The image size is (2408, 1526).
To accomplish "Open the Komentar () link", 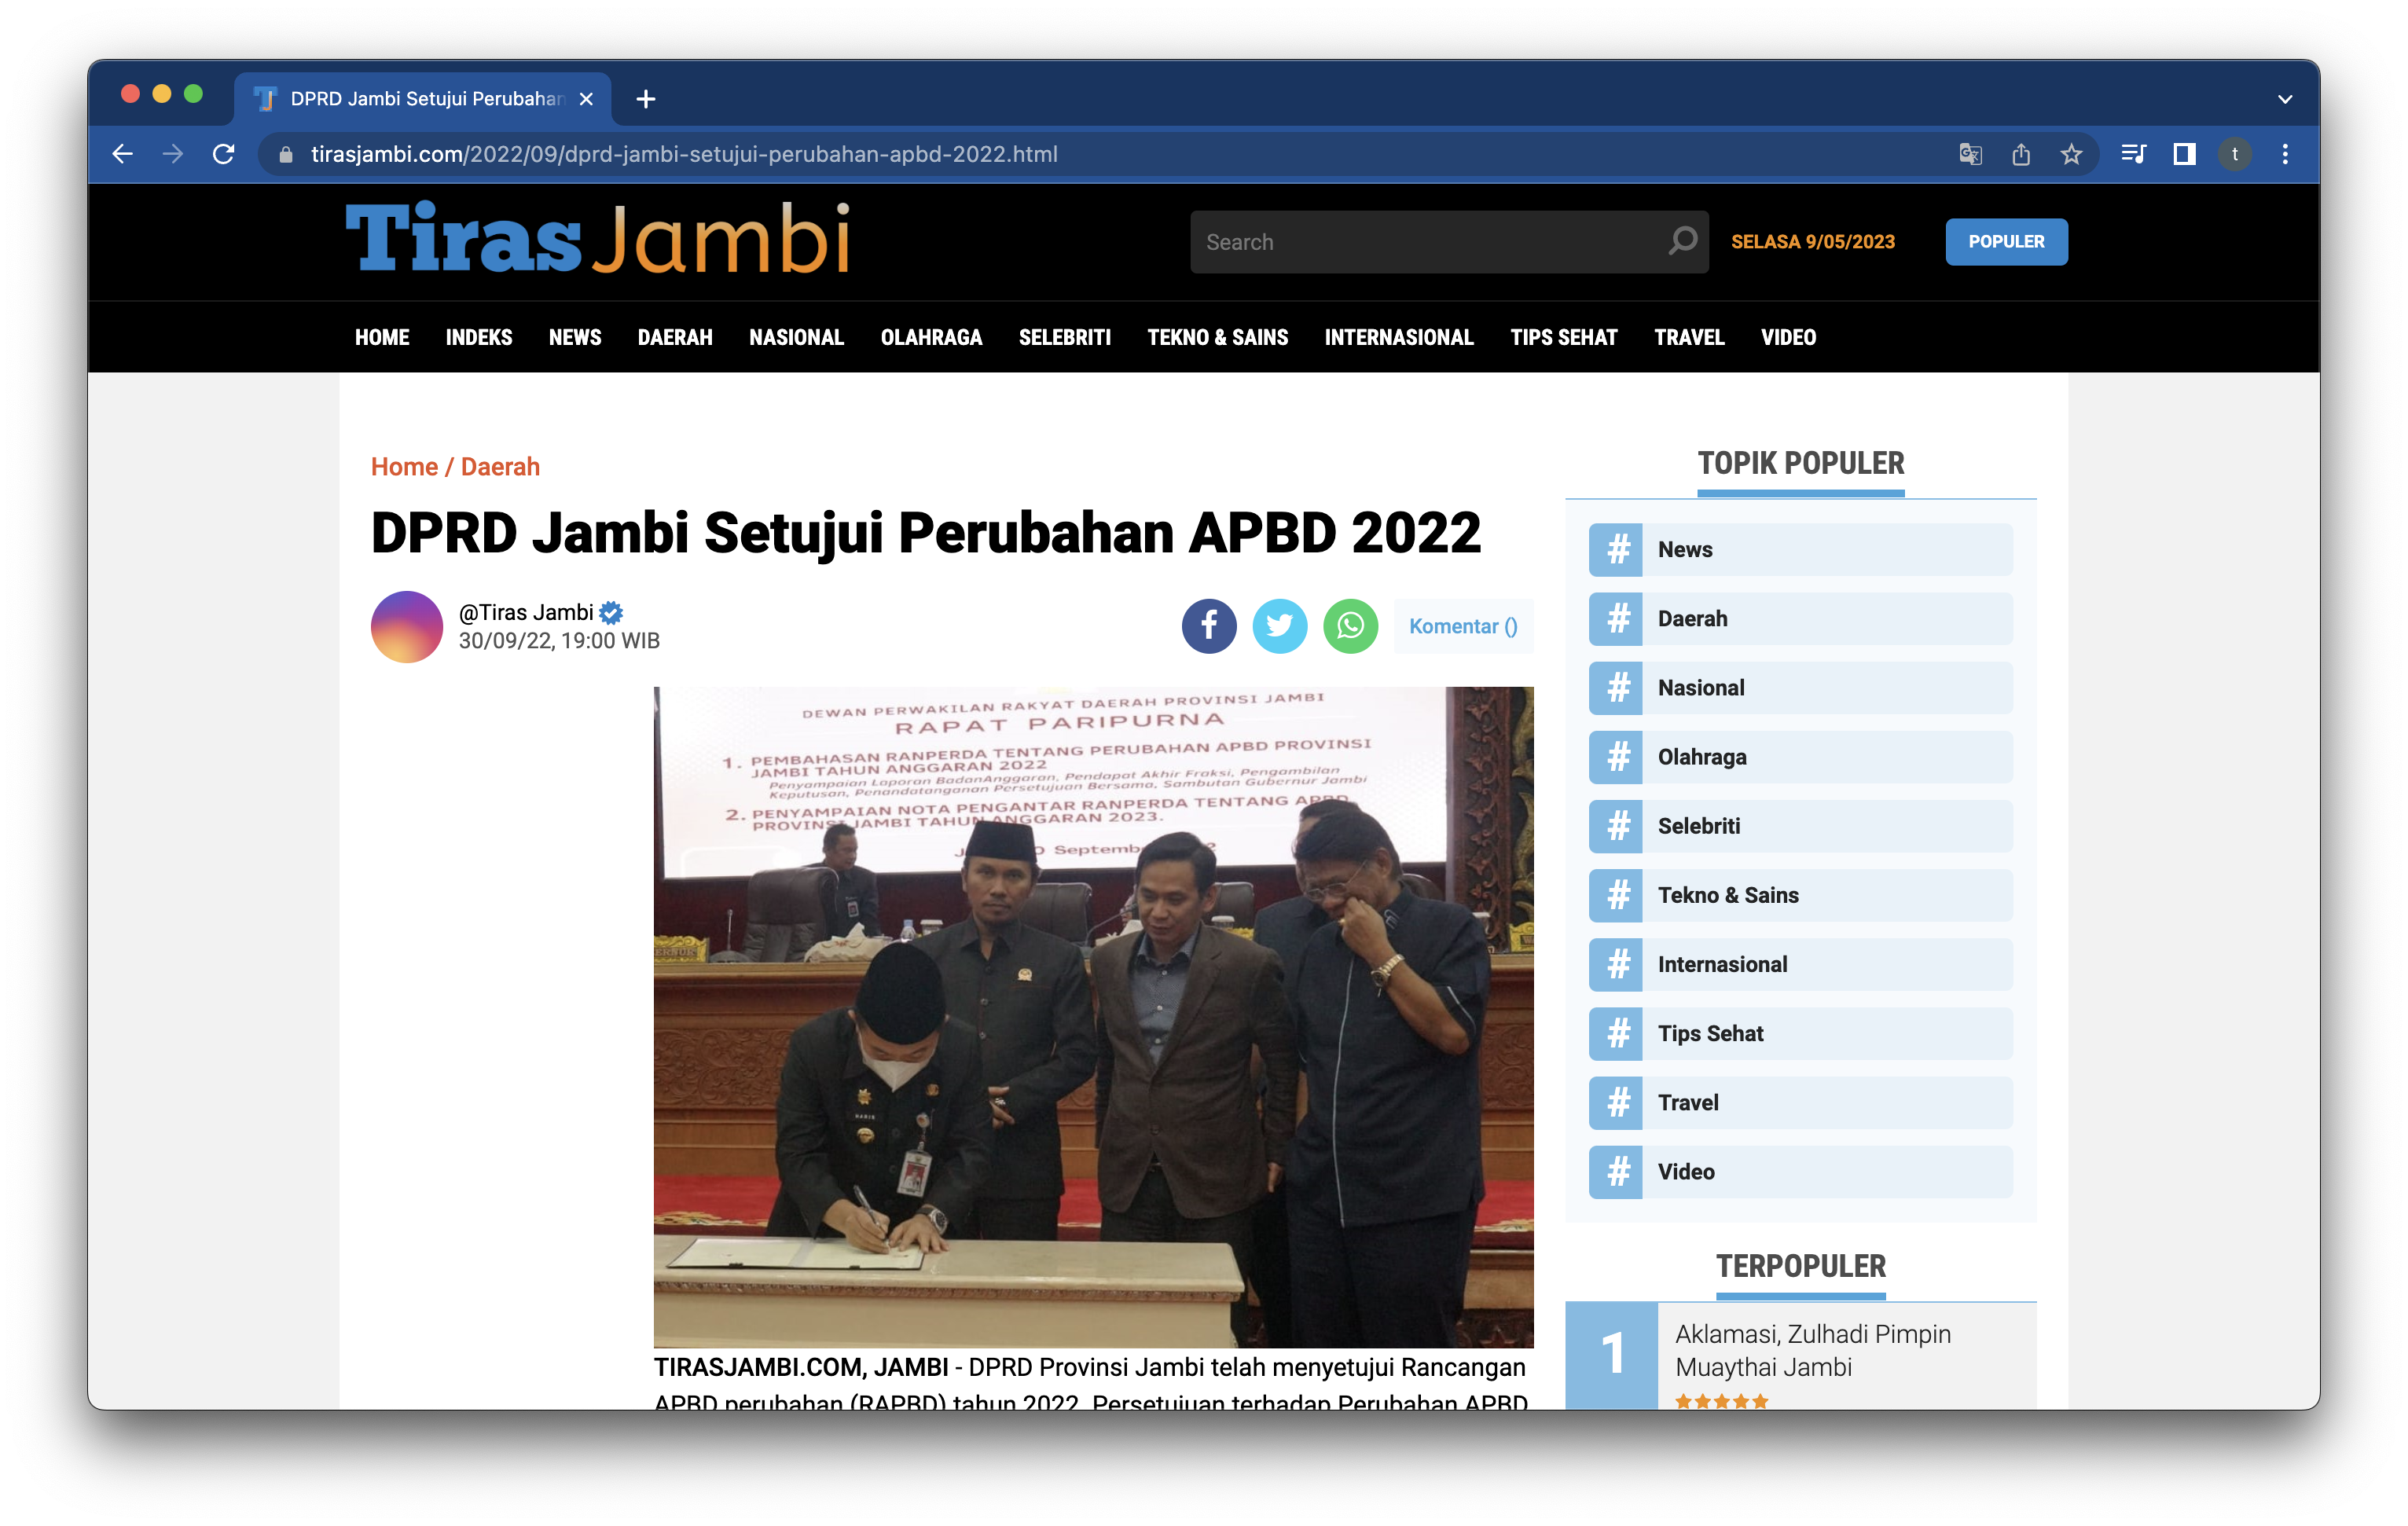I will (x=1463, y=626).
